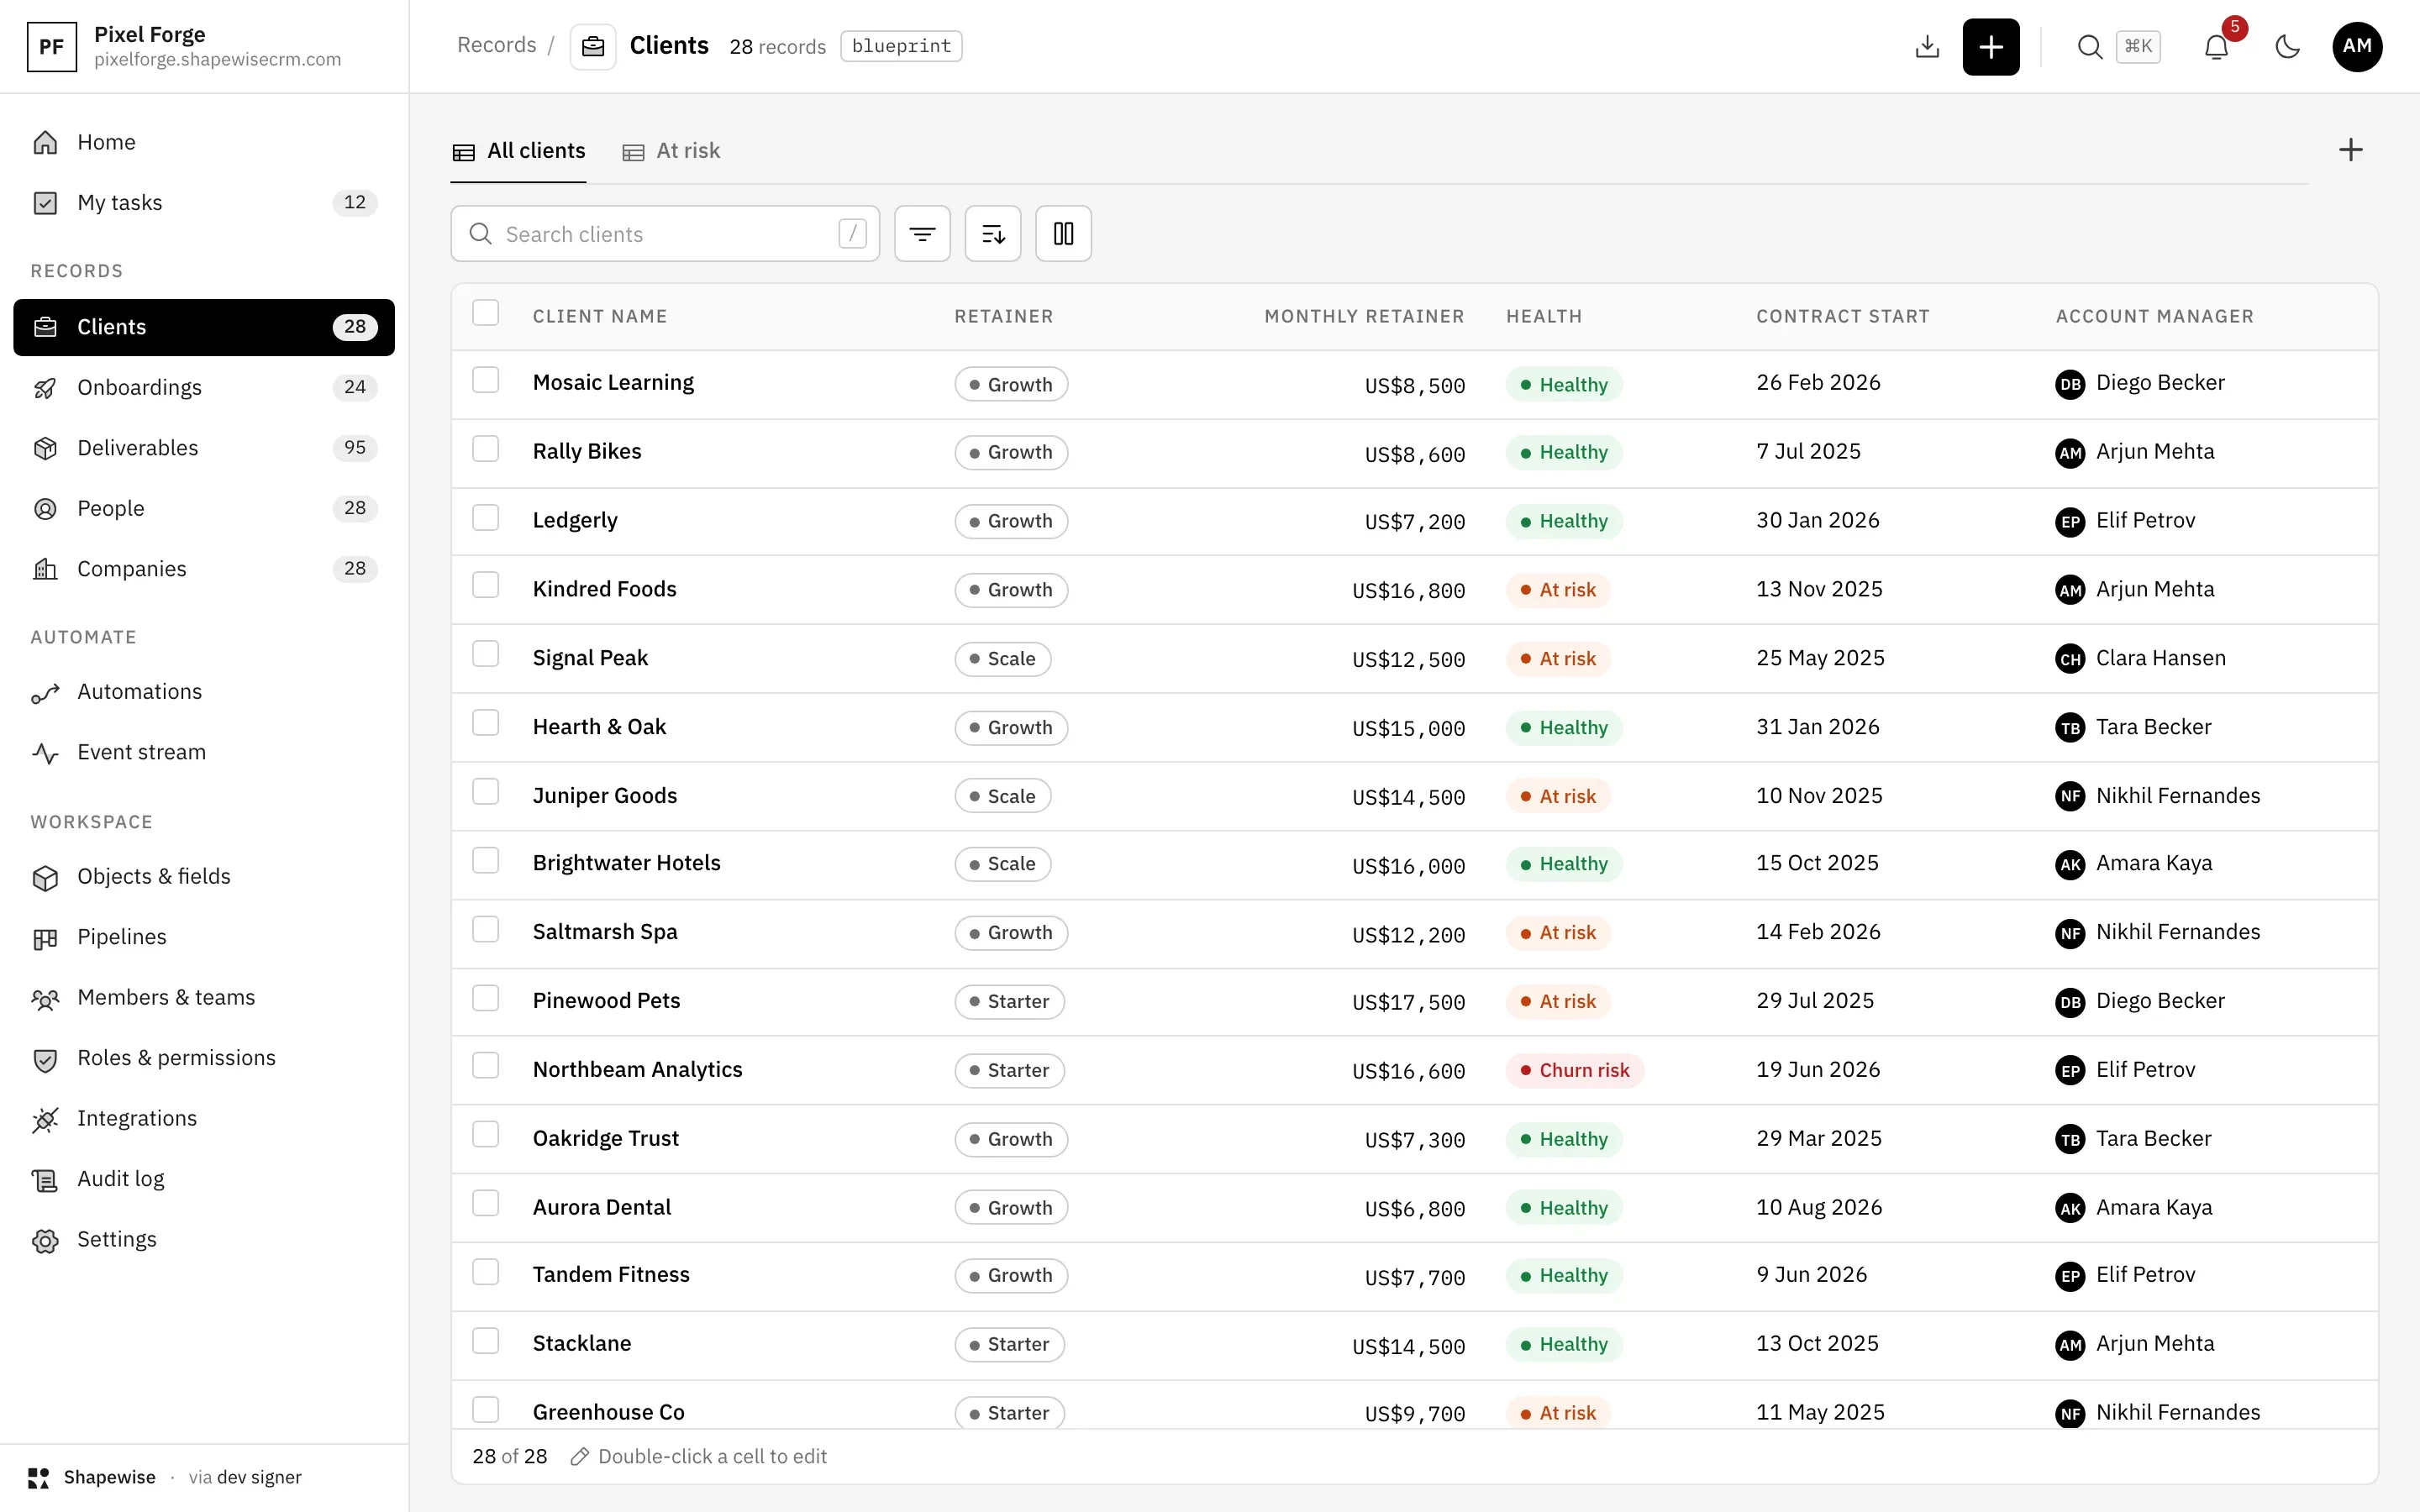Click the black plus button to add a record
2420x1512 pixels.
[x=1990, y=47]
